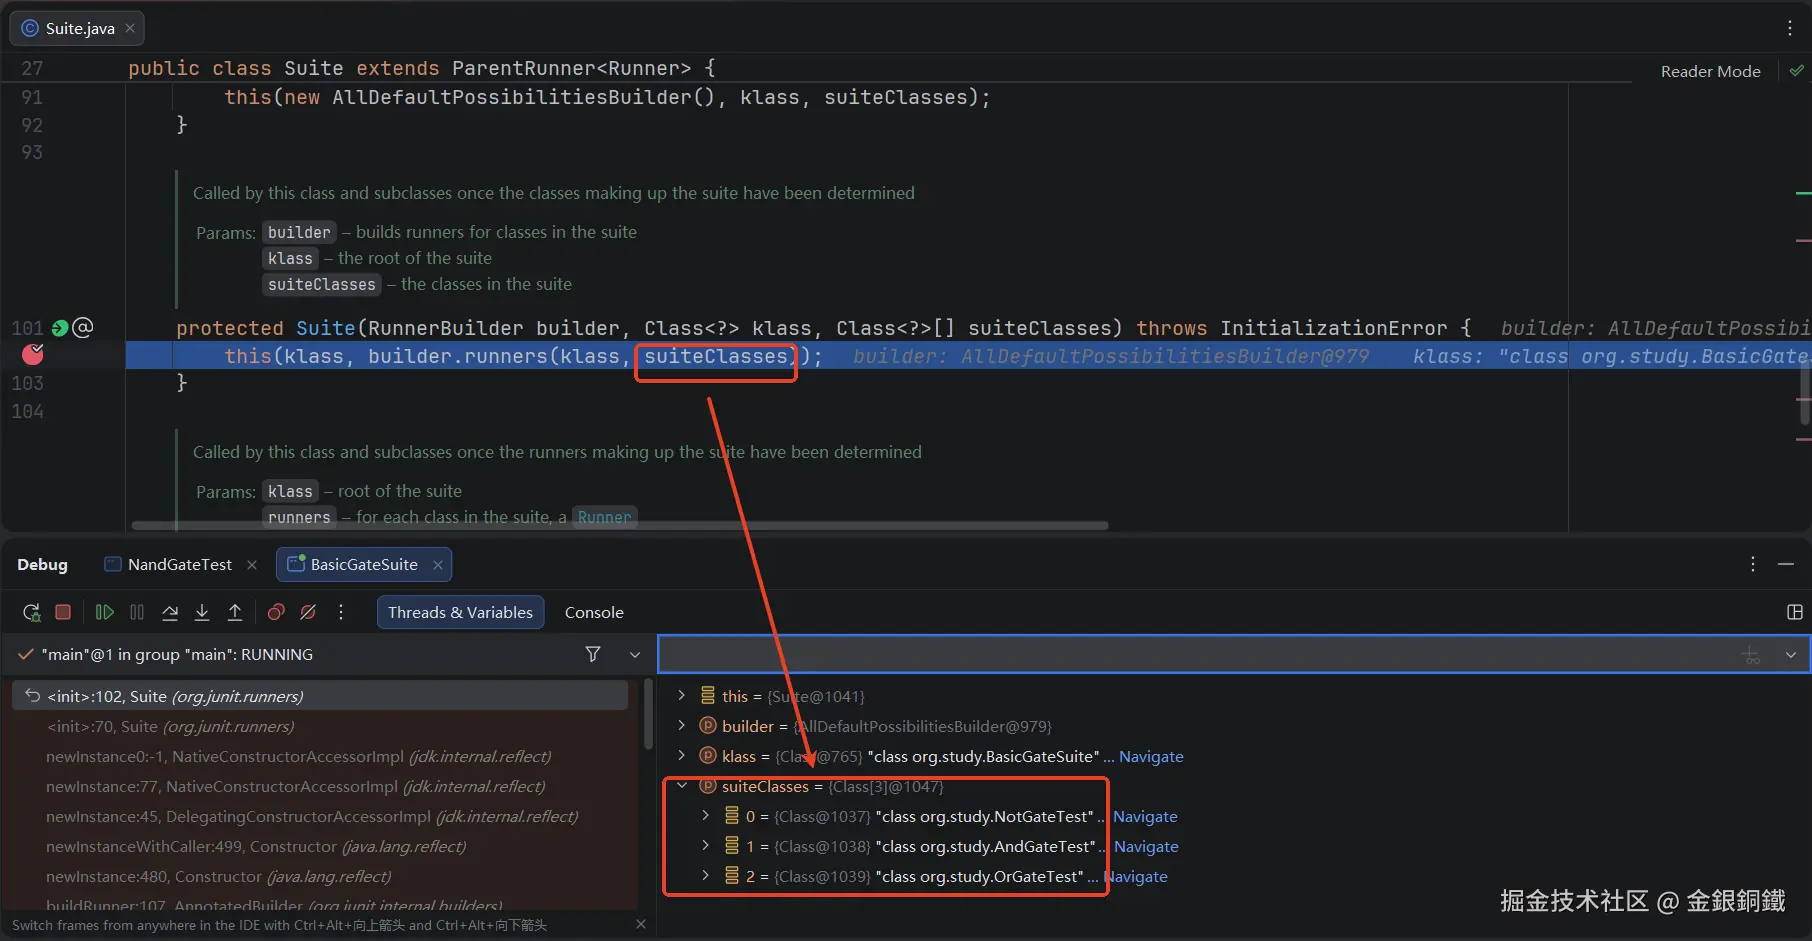Expand the 'this' variable node

[682, 696]
